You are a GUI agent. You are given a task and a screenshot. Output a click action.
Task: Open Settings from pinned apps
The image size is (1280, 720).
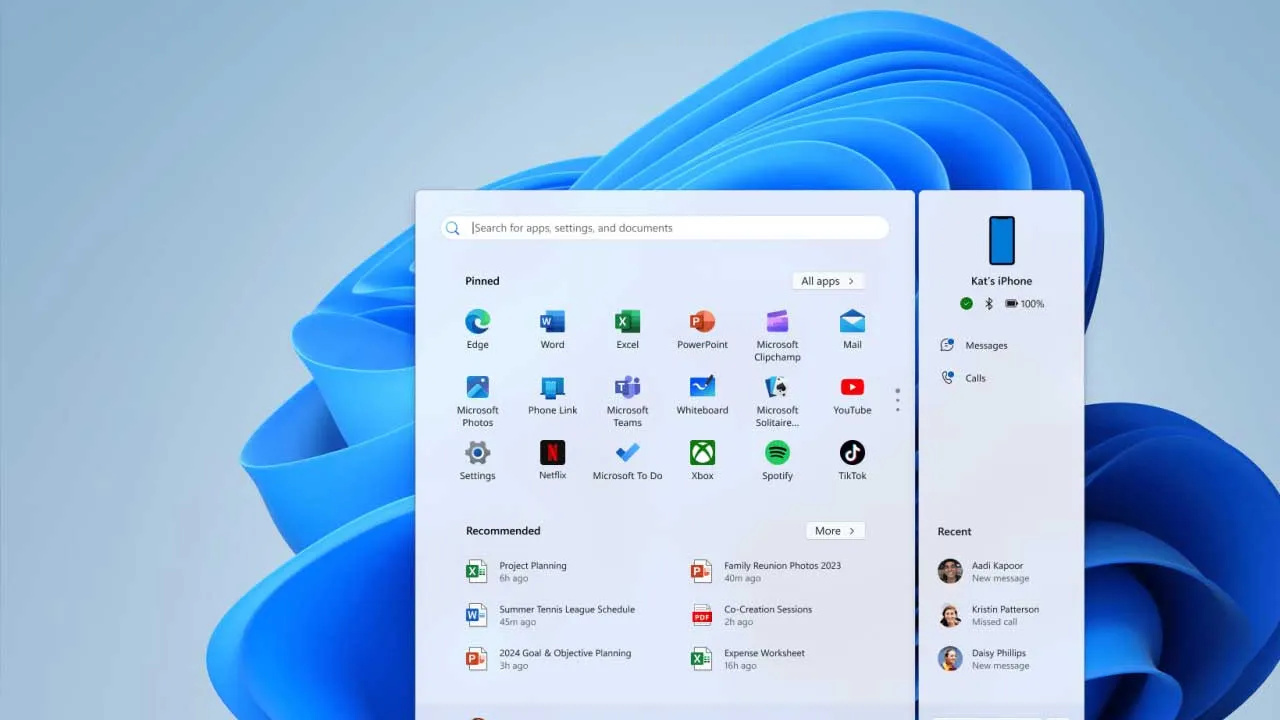(477, 460)
